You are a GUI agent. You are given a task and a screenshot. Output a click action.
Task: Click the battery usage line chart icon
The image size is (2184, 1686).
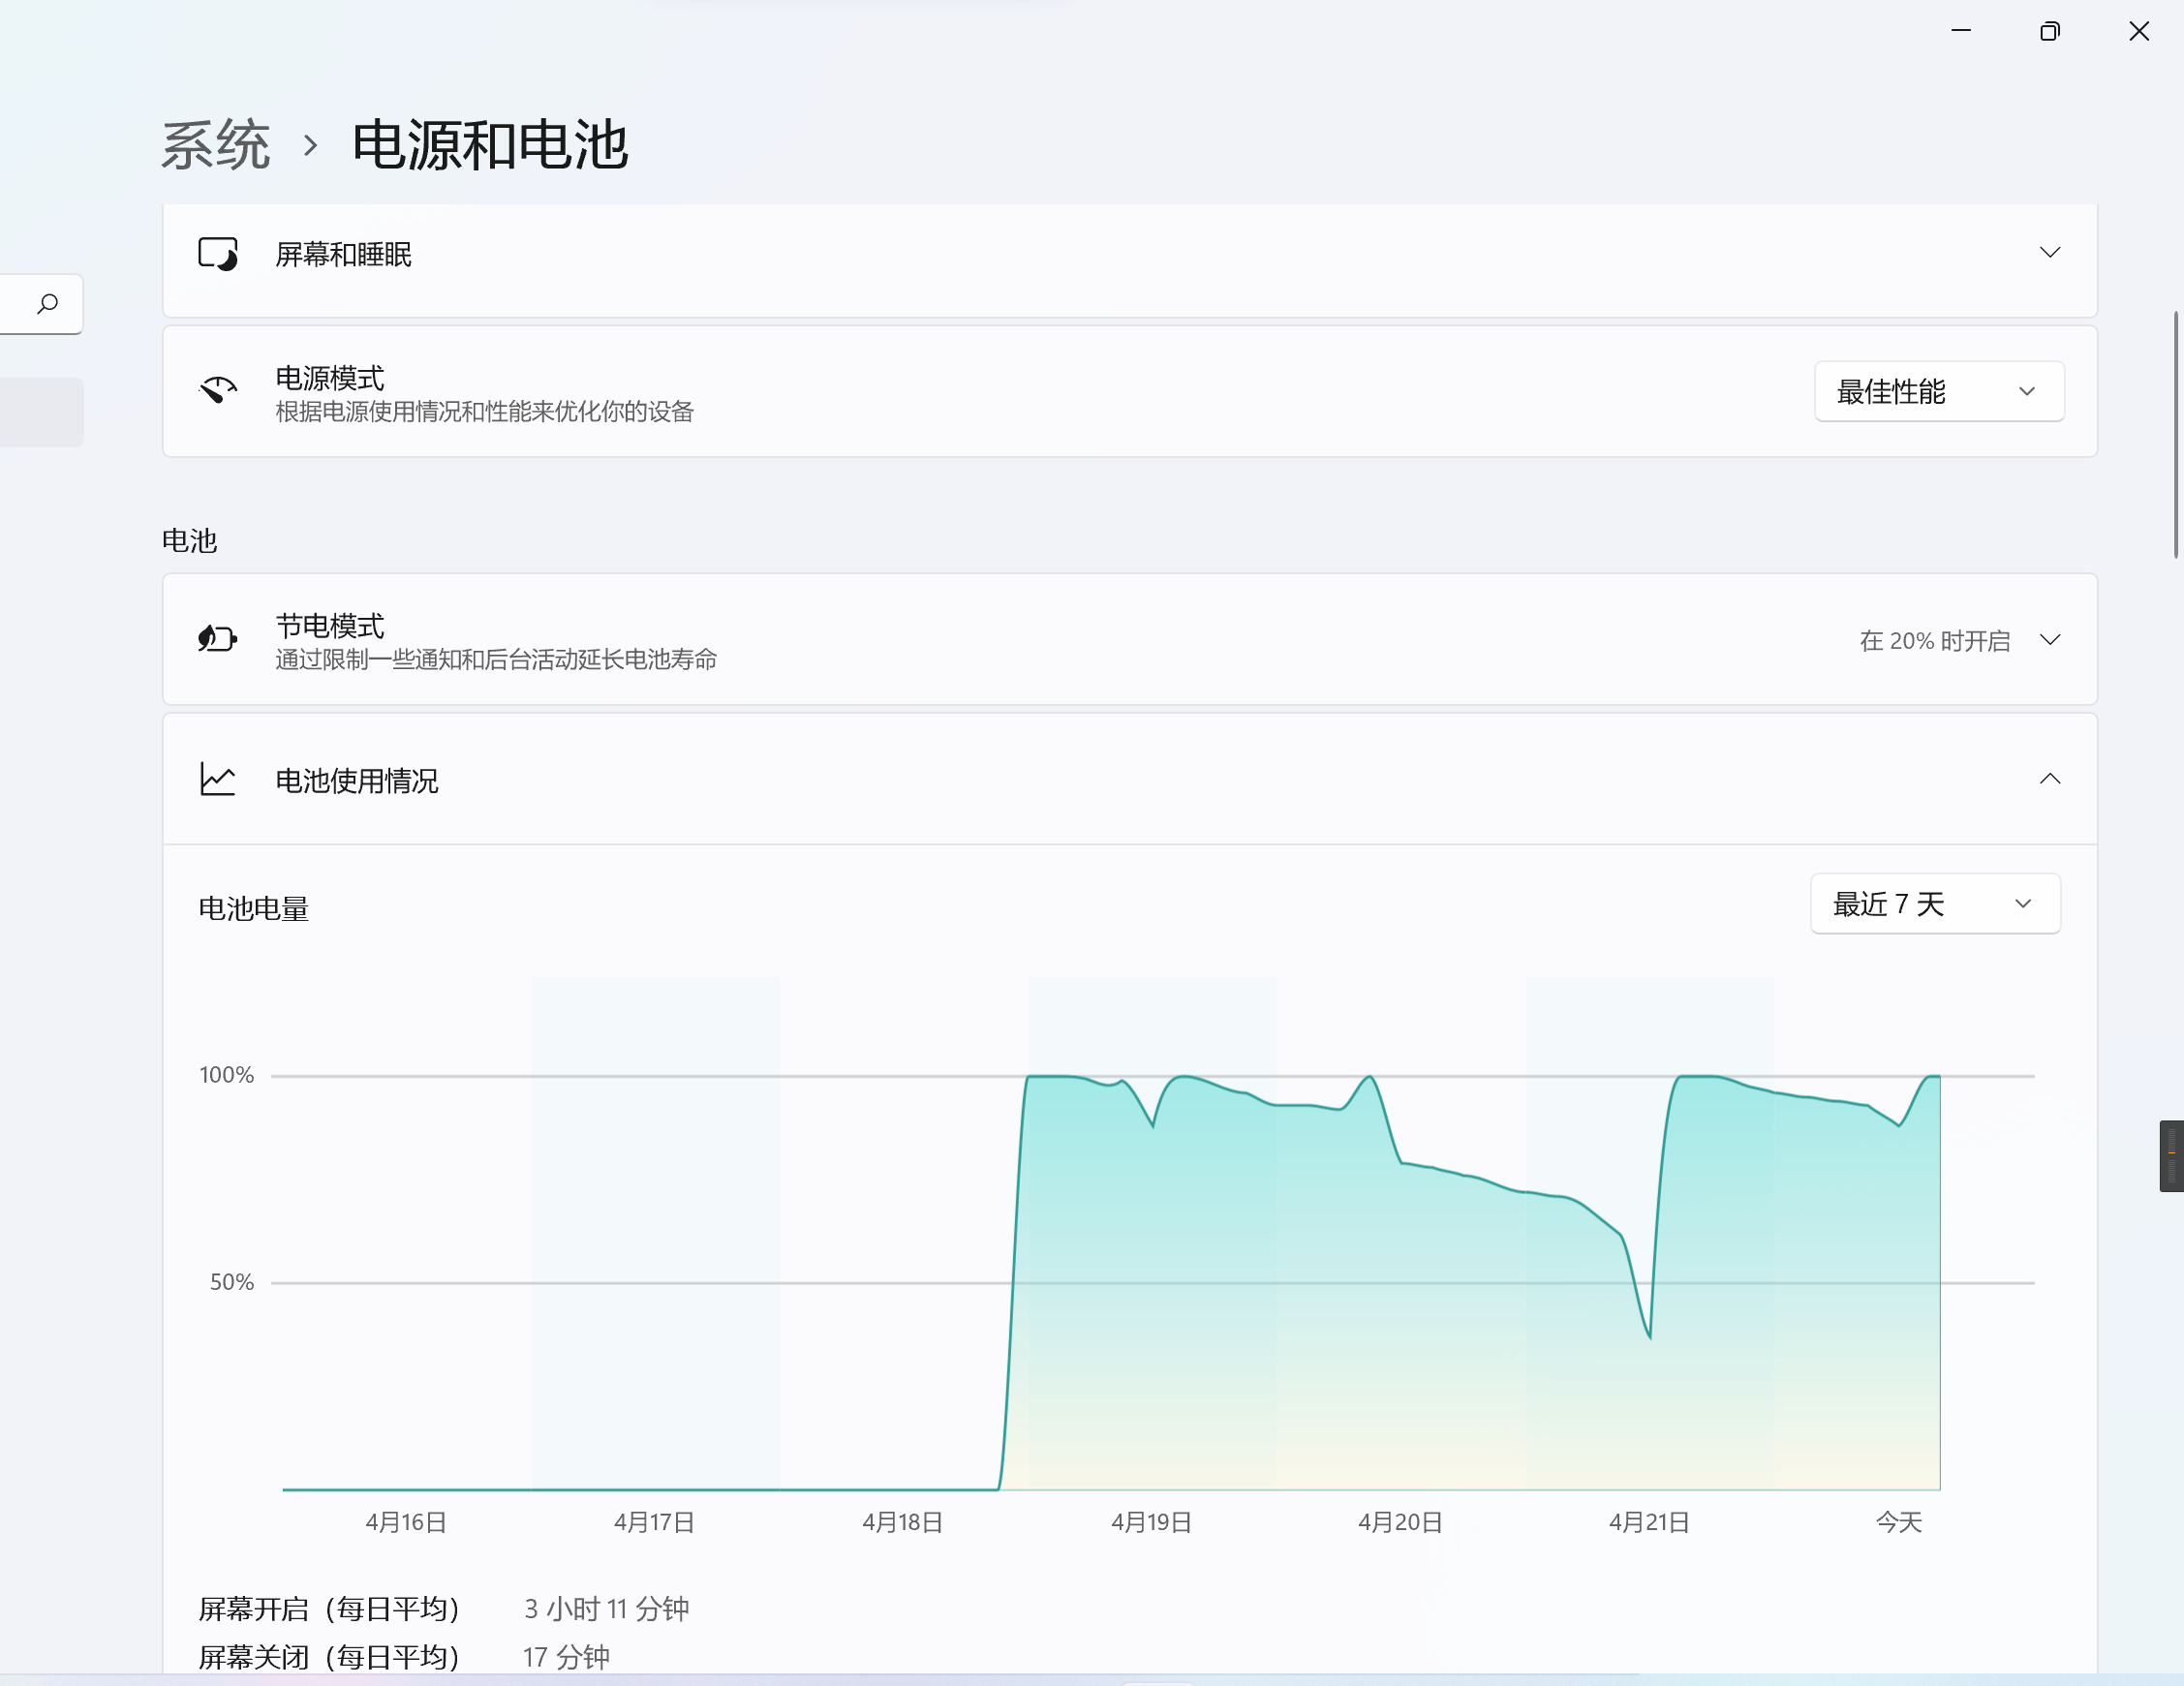[x=217, y=779]
